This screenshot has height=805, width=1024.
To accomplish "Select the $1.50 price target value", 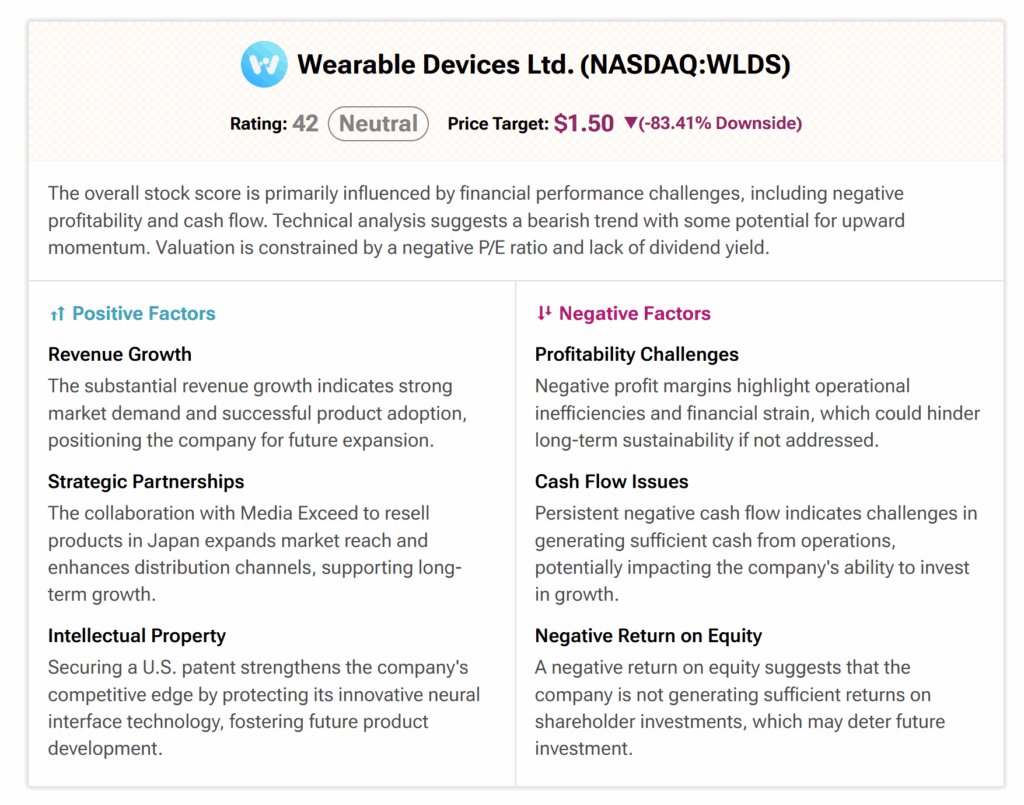I will tap(584, 124).
